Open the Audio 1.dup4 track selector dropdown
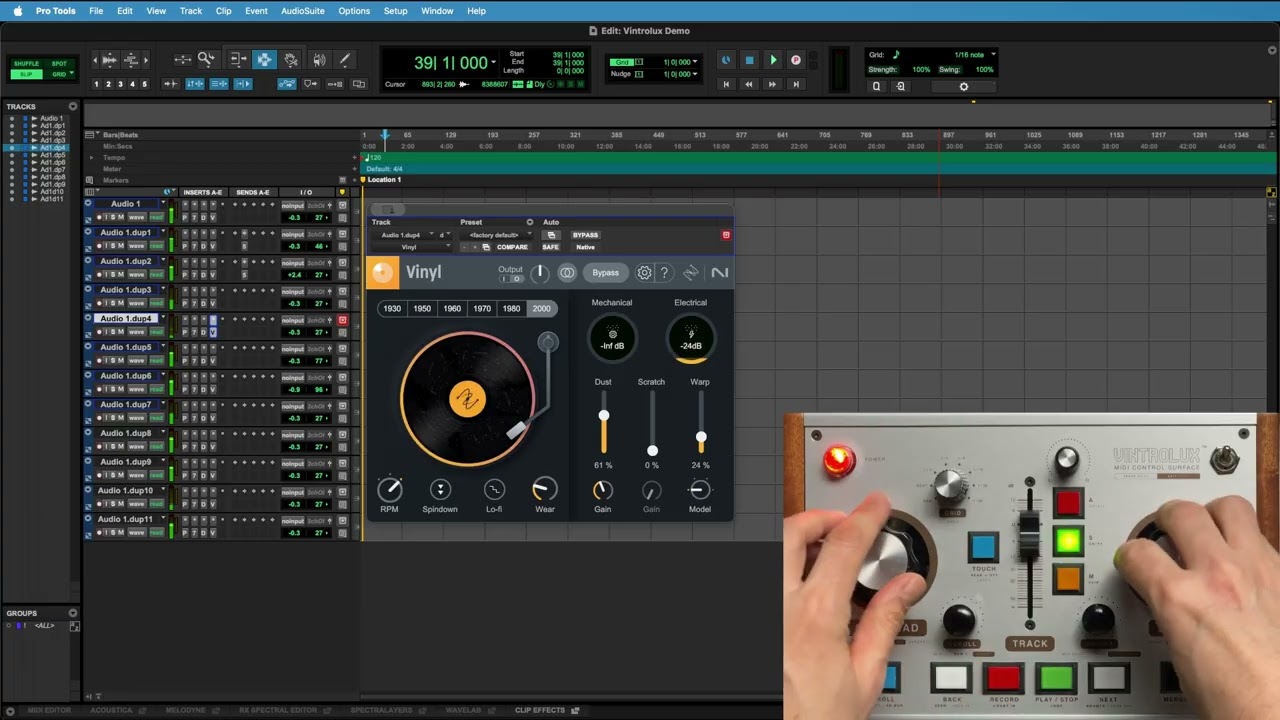 tap(403, 235)
